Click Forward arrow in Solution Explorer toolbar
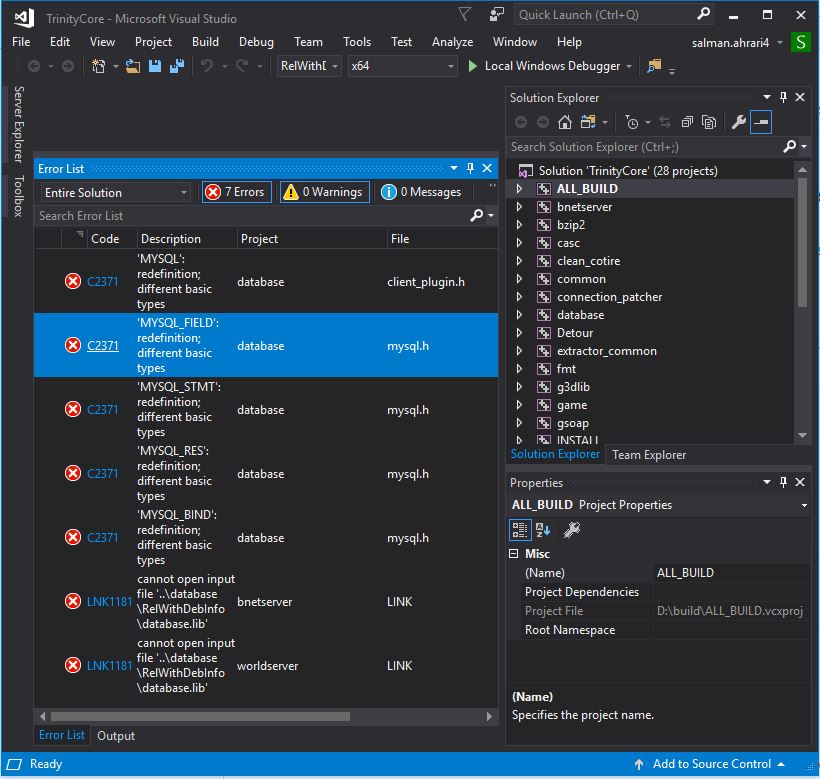 coord(543,122)
